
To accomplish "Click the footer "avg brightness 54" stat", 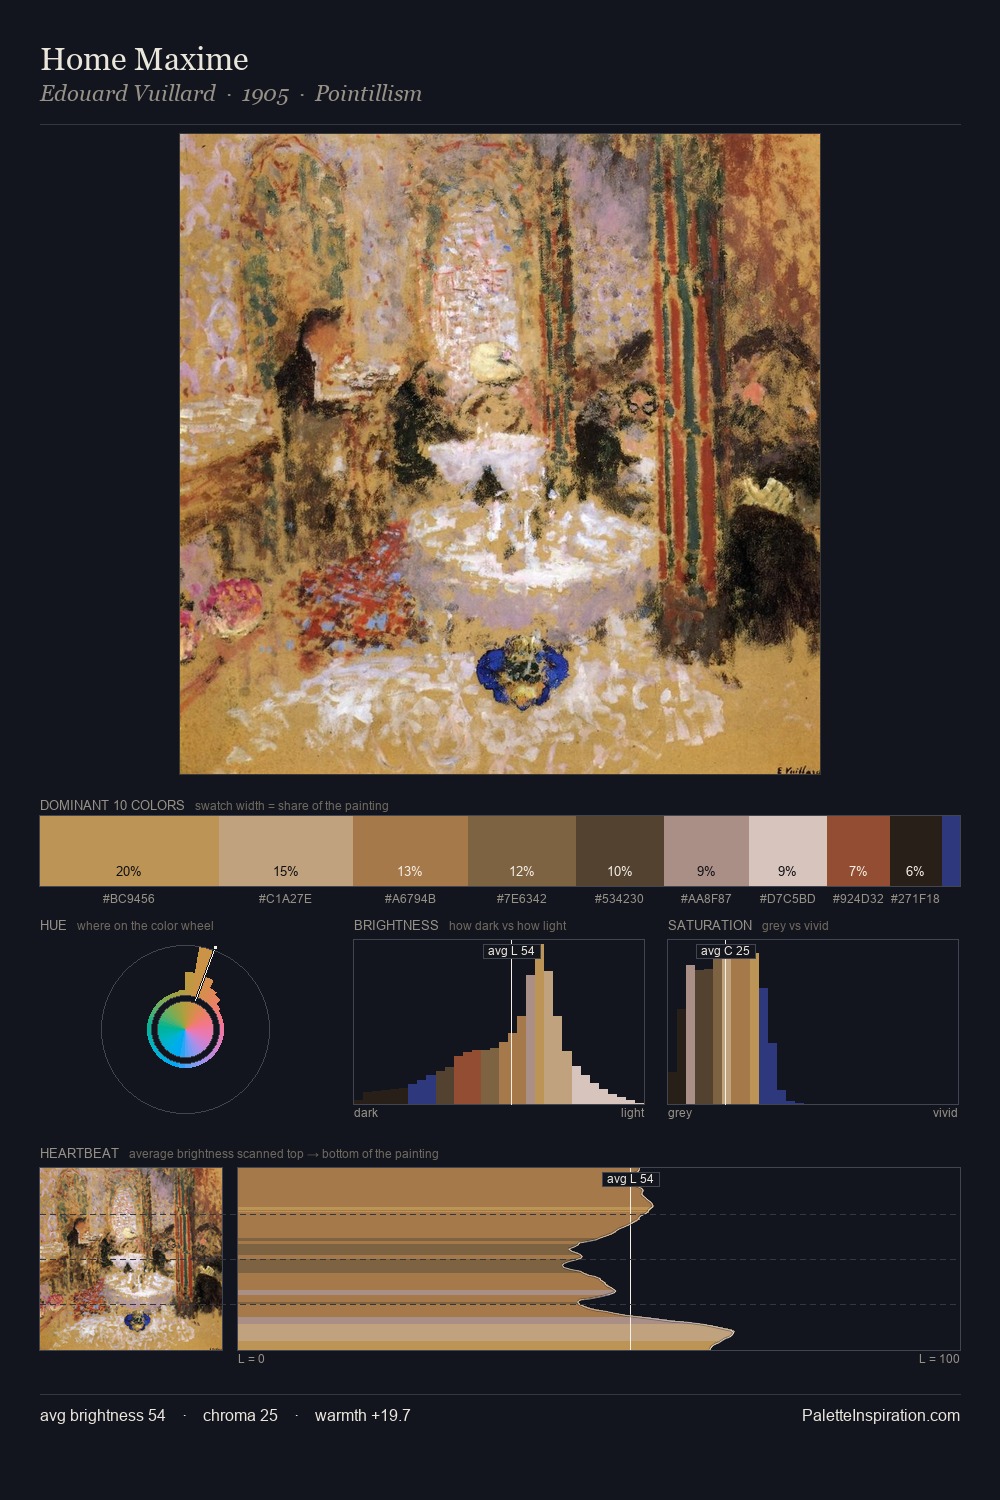I will coord(103,1415).
